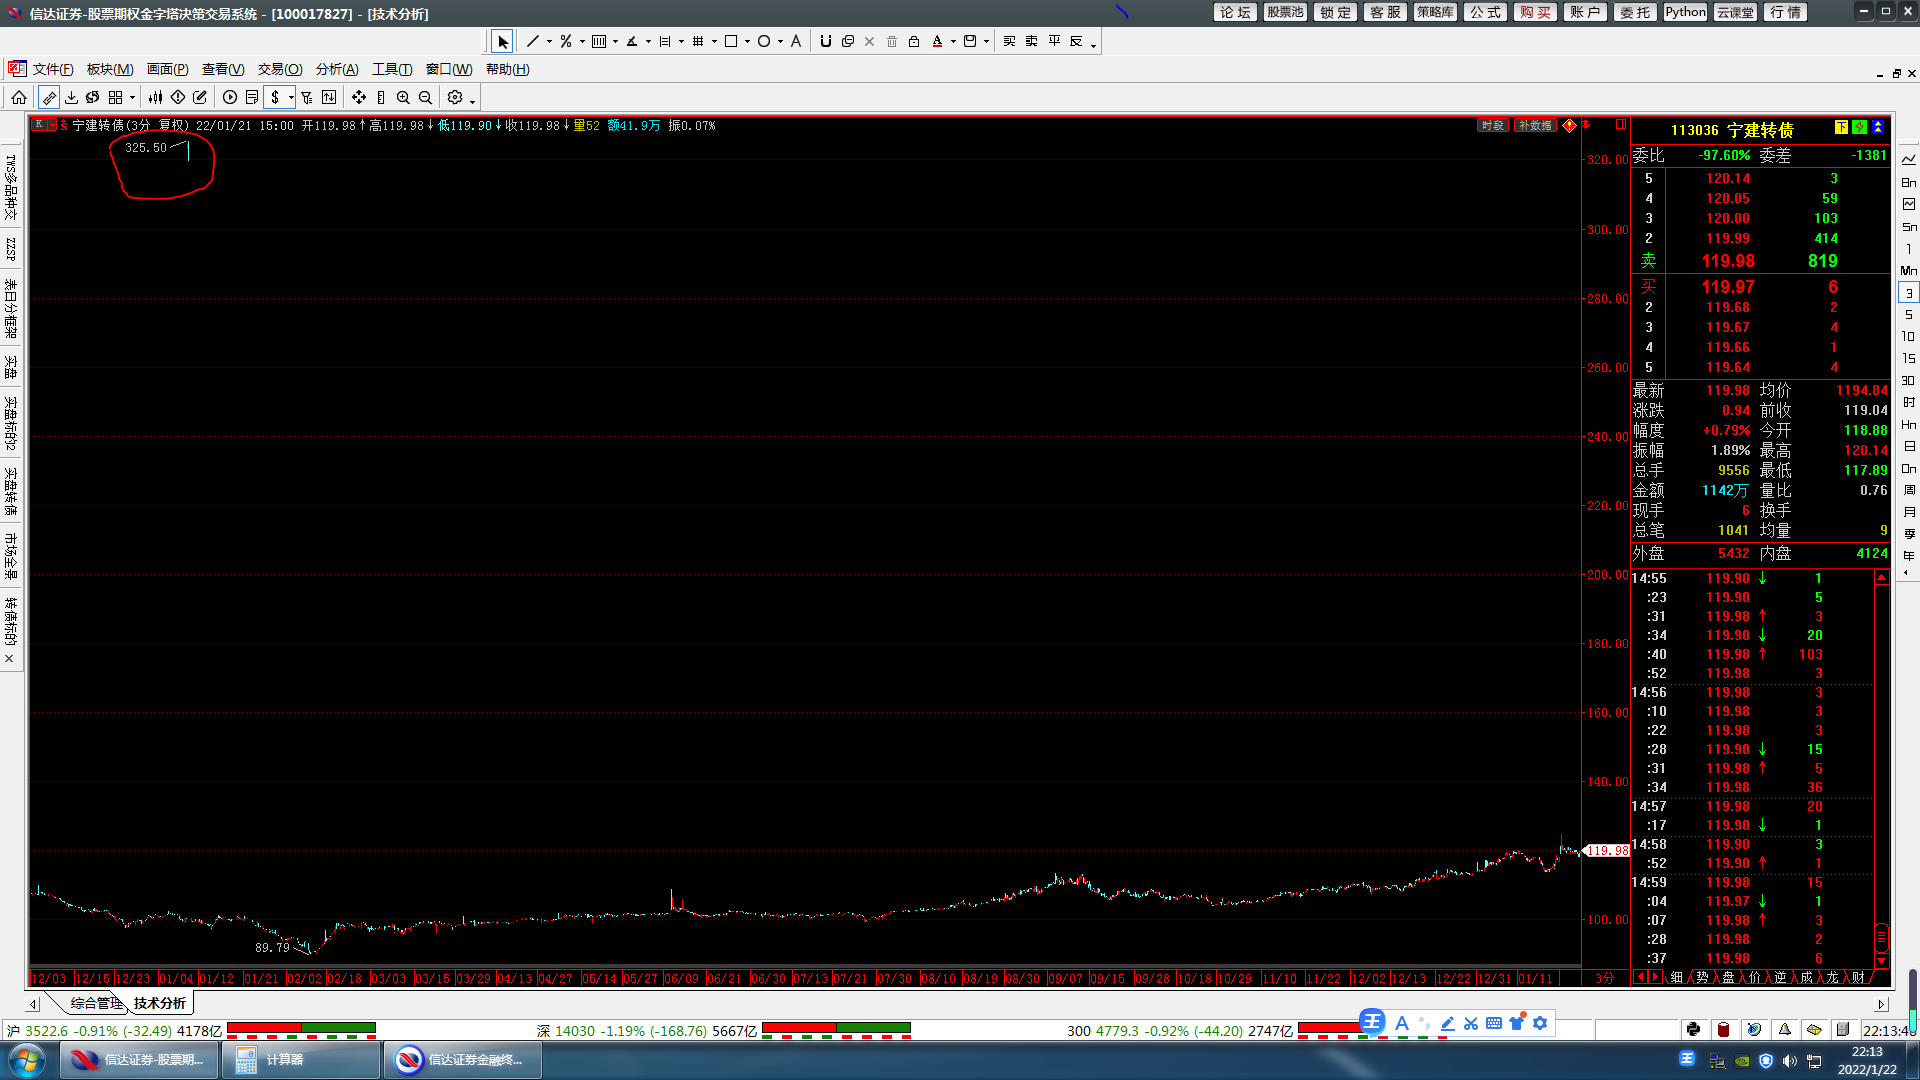Click the magnet snap drawing icon
Screen dimensions: 1920x1080
tap(825, 41)
